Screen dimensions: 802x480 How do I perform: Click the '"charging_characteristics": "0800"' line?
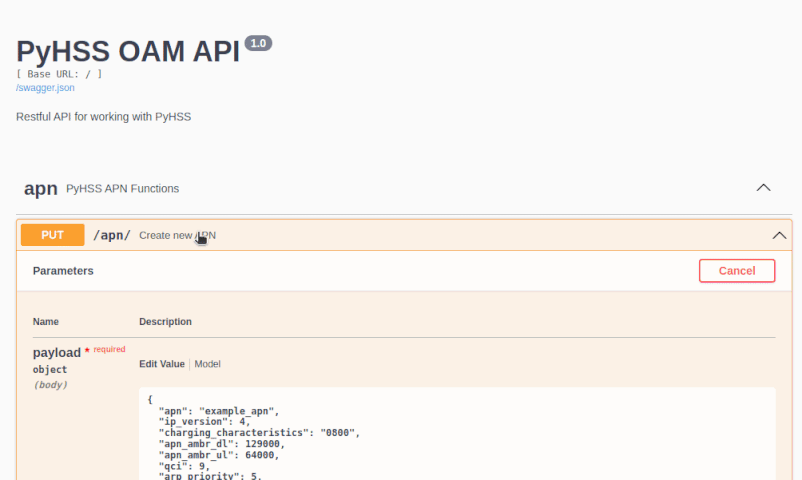[x=259, y=433]
